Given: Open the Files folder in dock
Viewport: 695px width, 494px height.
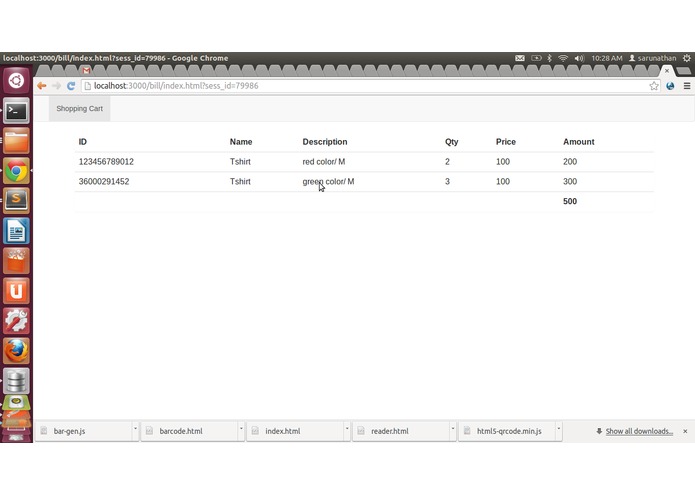Looking at the screenshot, I should 16,140.
